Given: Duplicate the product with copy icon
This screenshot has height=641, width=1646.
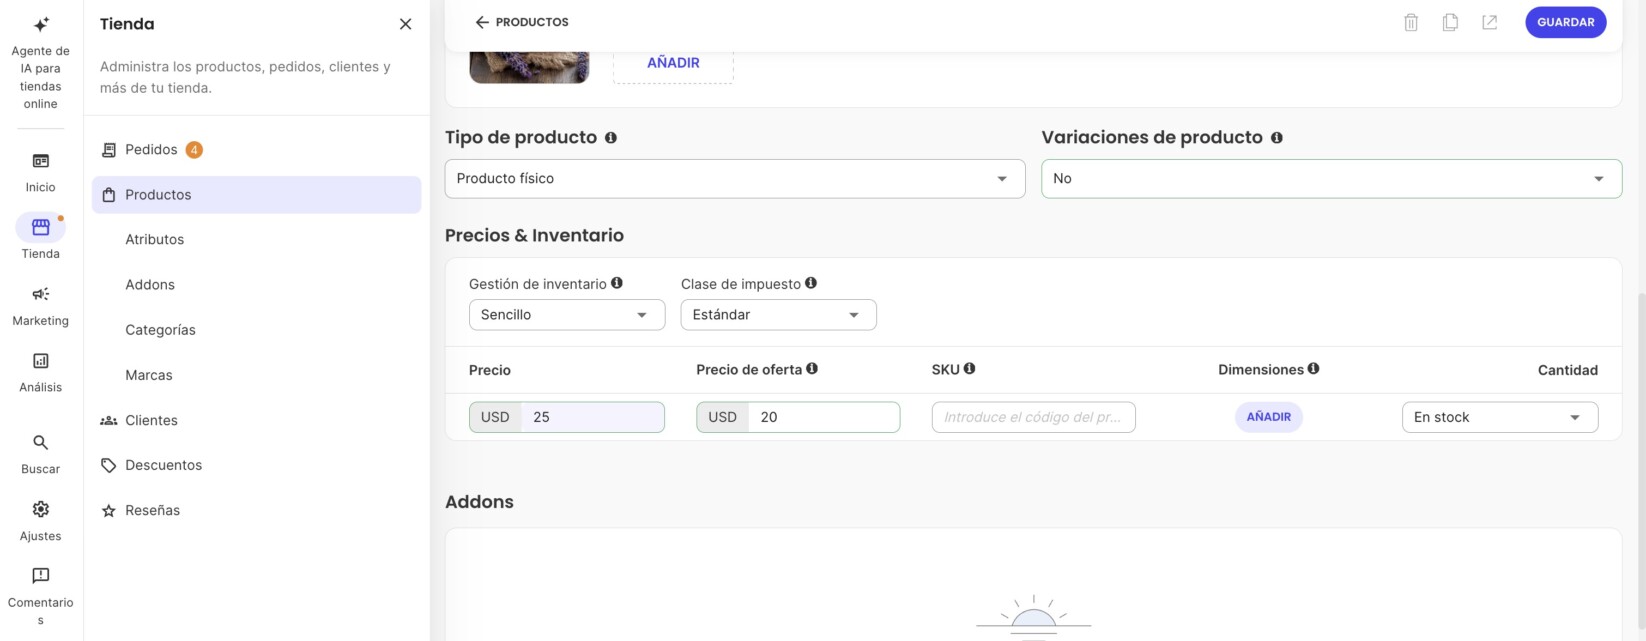Looking at the screenshot, I should [1450, 22].
